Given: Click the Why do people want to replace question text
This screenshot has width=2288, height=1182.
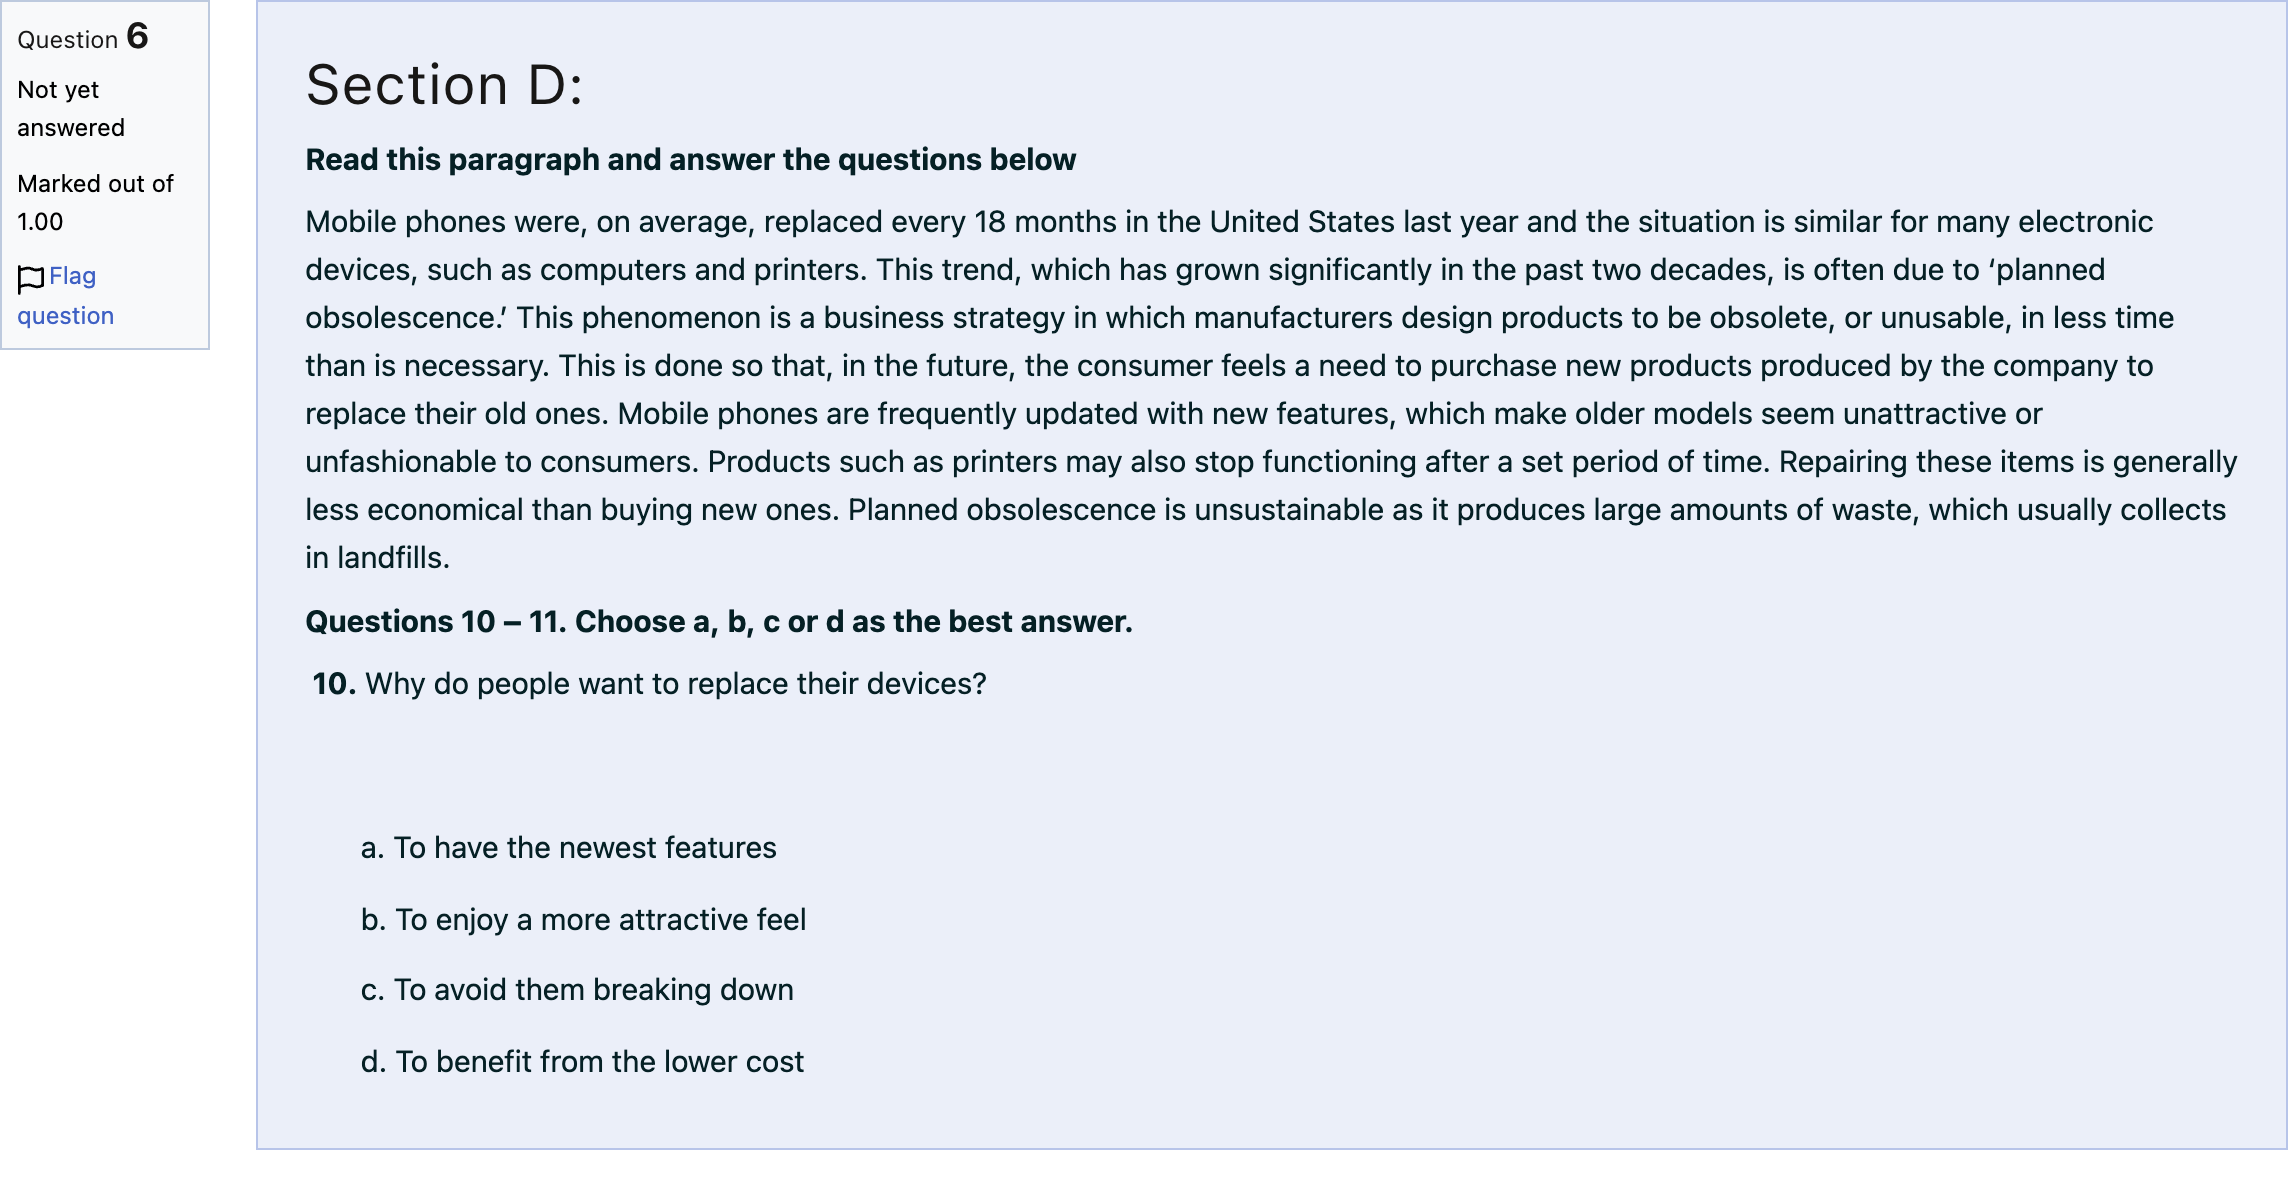Looking at the screenshot, I should click(x=676, y=684).
